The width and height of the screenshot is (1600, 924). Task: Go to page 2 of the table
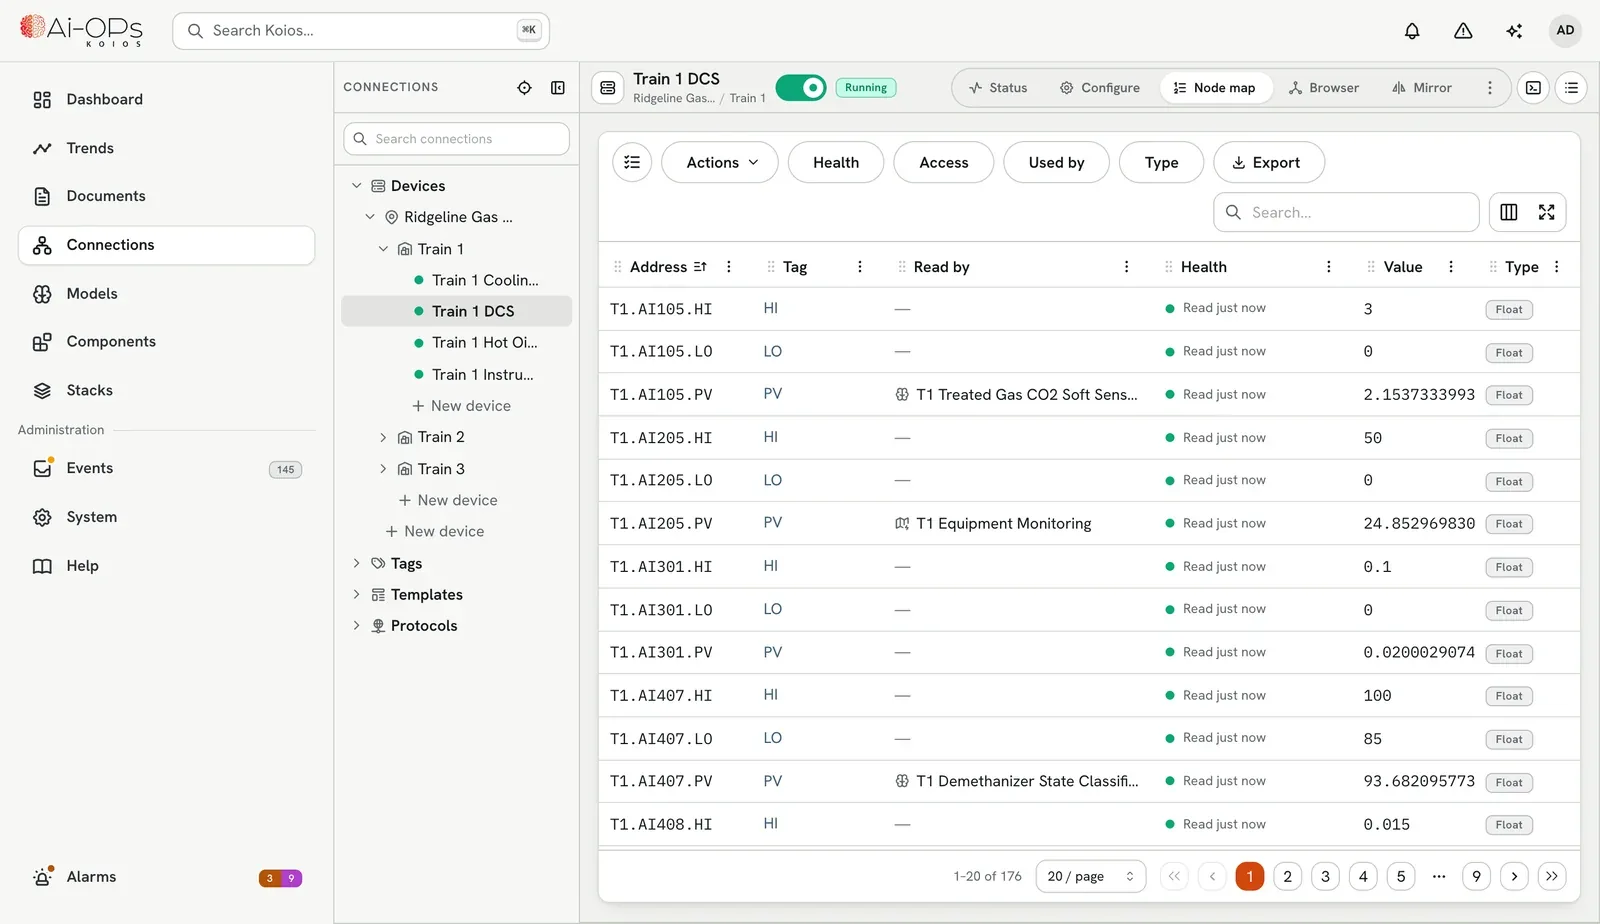pos(1287,876)
